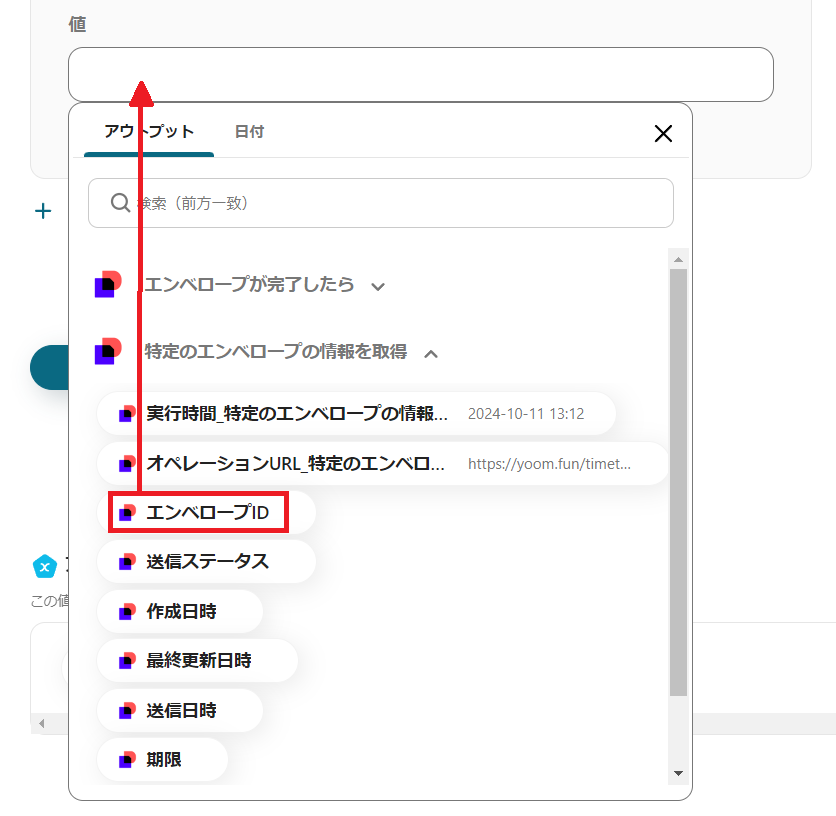Switch to the 日付 tab

tap(250, 132)
